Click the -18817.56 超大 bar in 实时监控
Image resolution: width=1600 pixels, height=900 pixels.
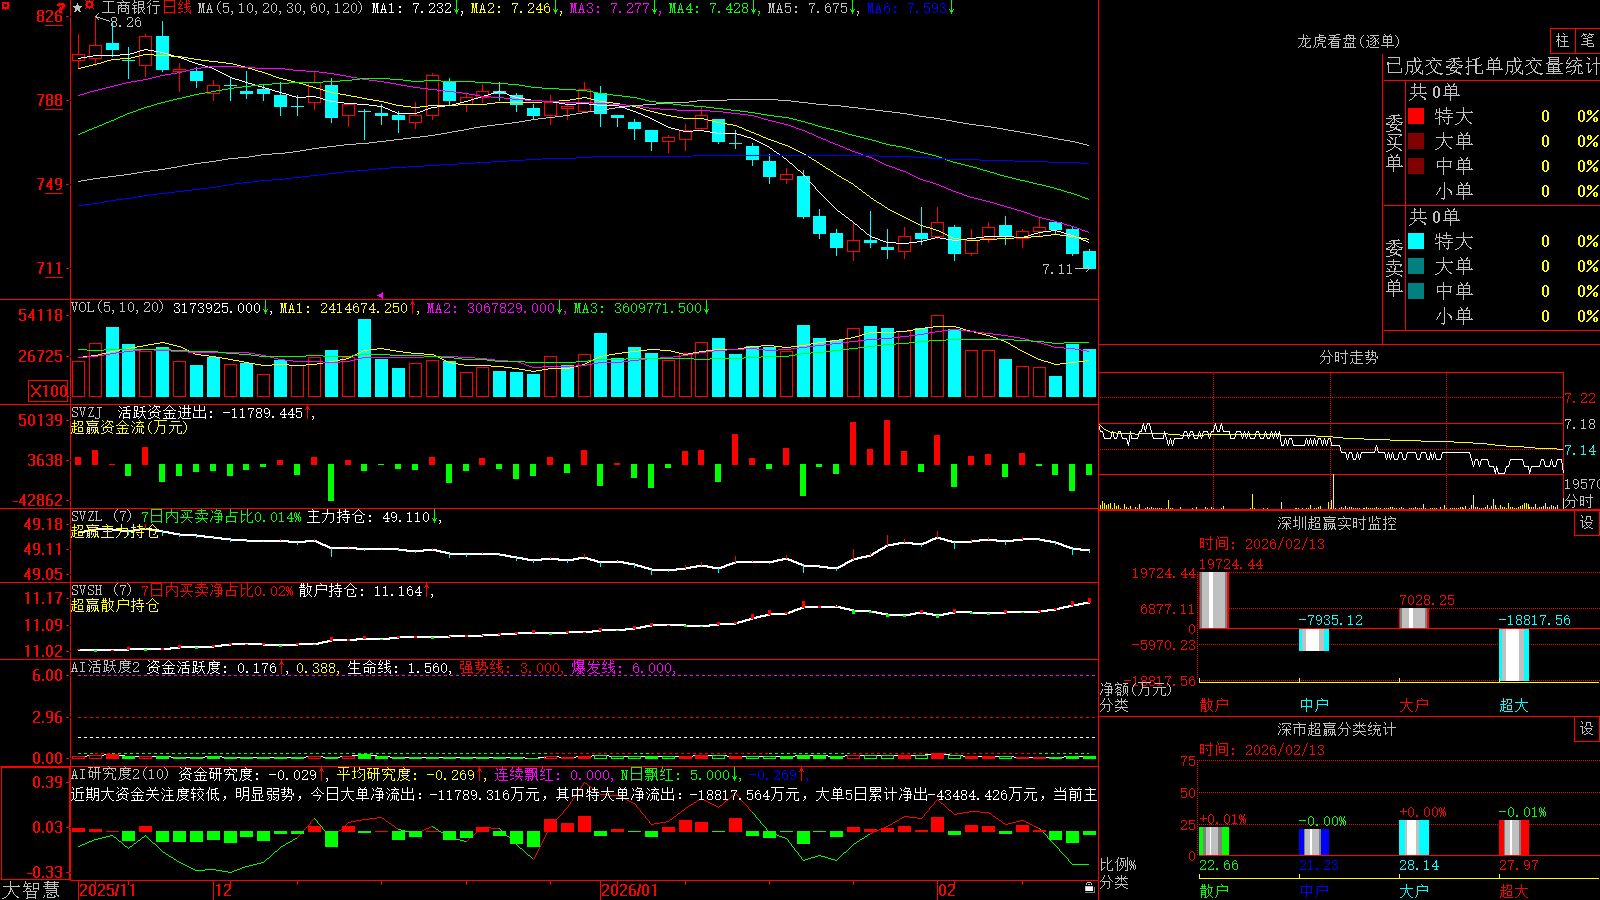coord(1514,655)
